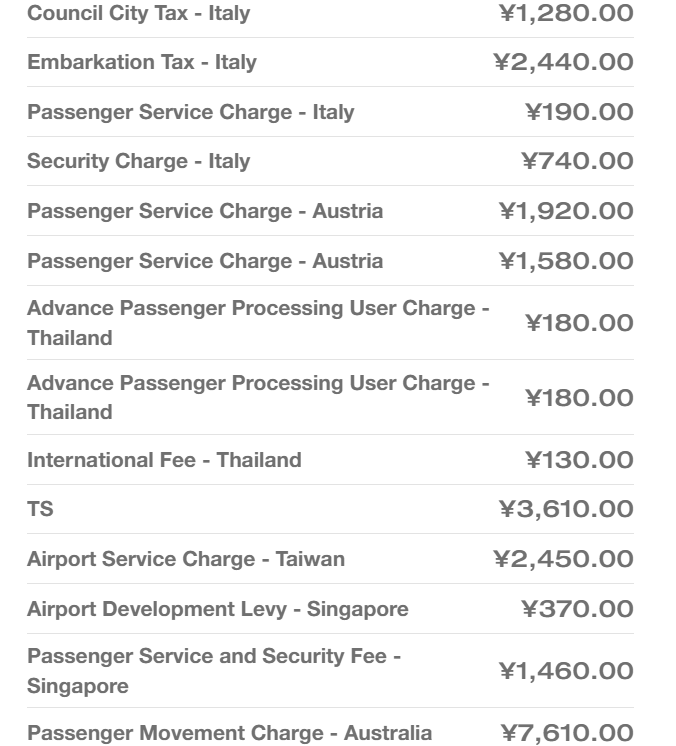Click Passenger Service and Security Fee - Singapore
Image resolution: width=676 pixels, height=746 pixels.
pyautogui.click(x=214, y=671)
